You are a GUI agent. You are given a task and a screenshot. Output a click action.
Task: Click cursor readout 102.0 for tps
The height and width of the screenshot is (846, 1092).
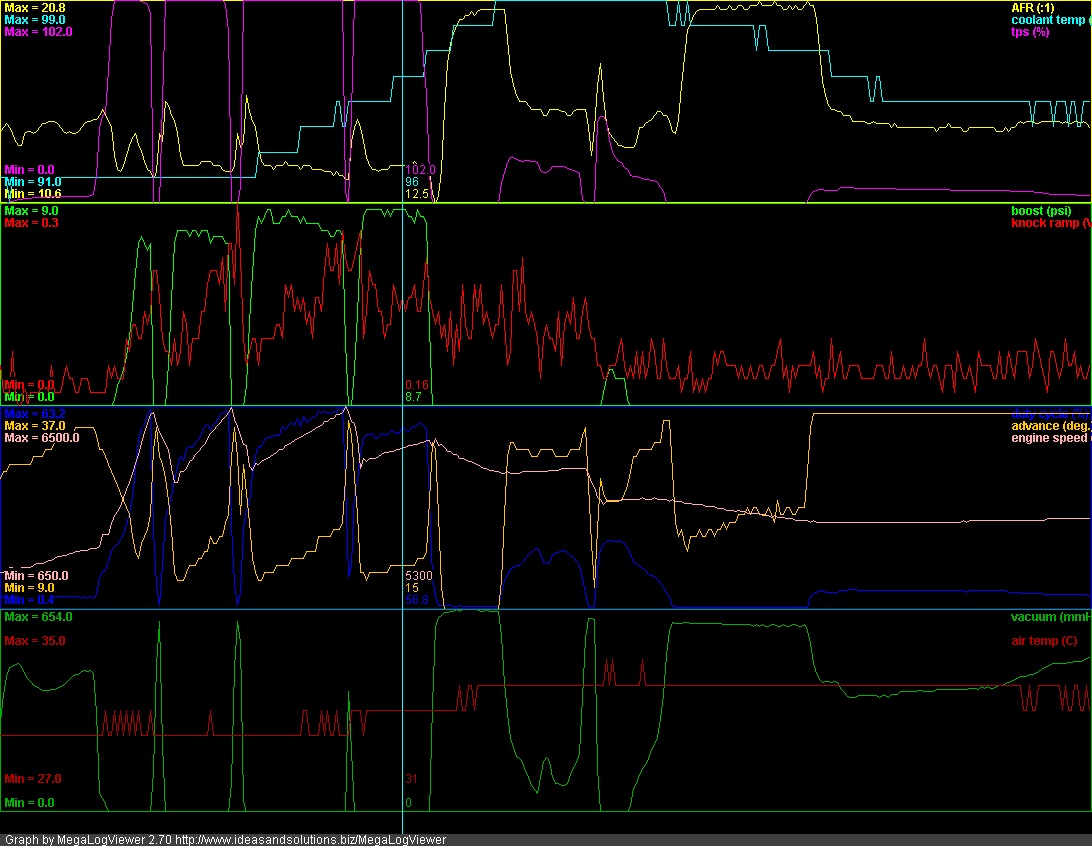pyautogui.click(x=421, y=170)
